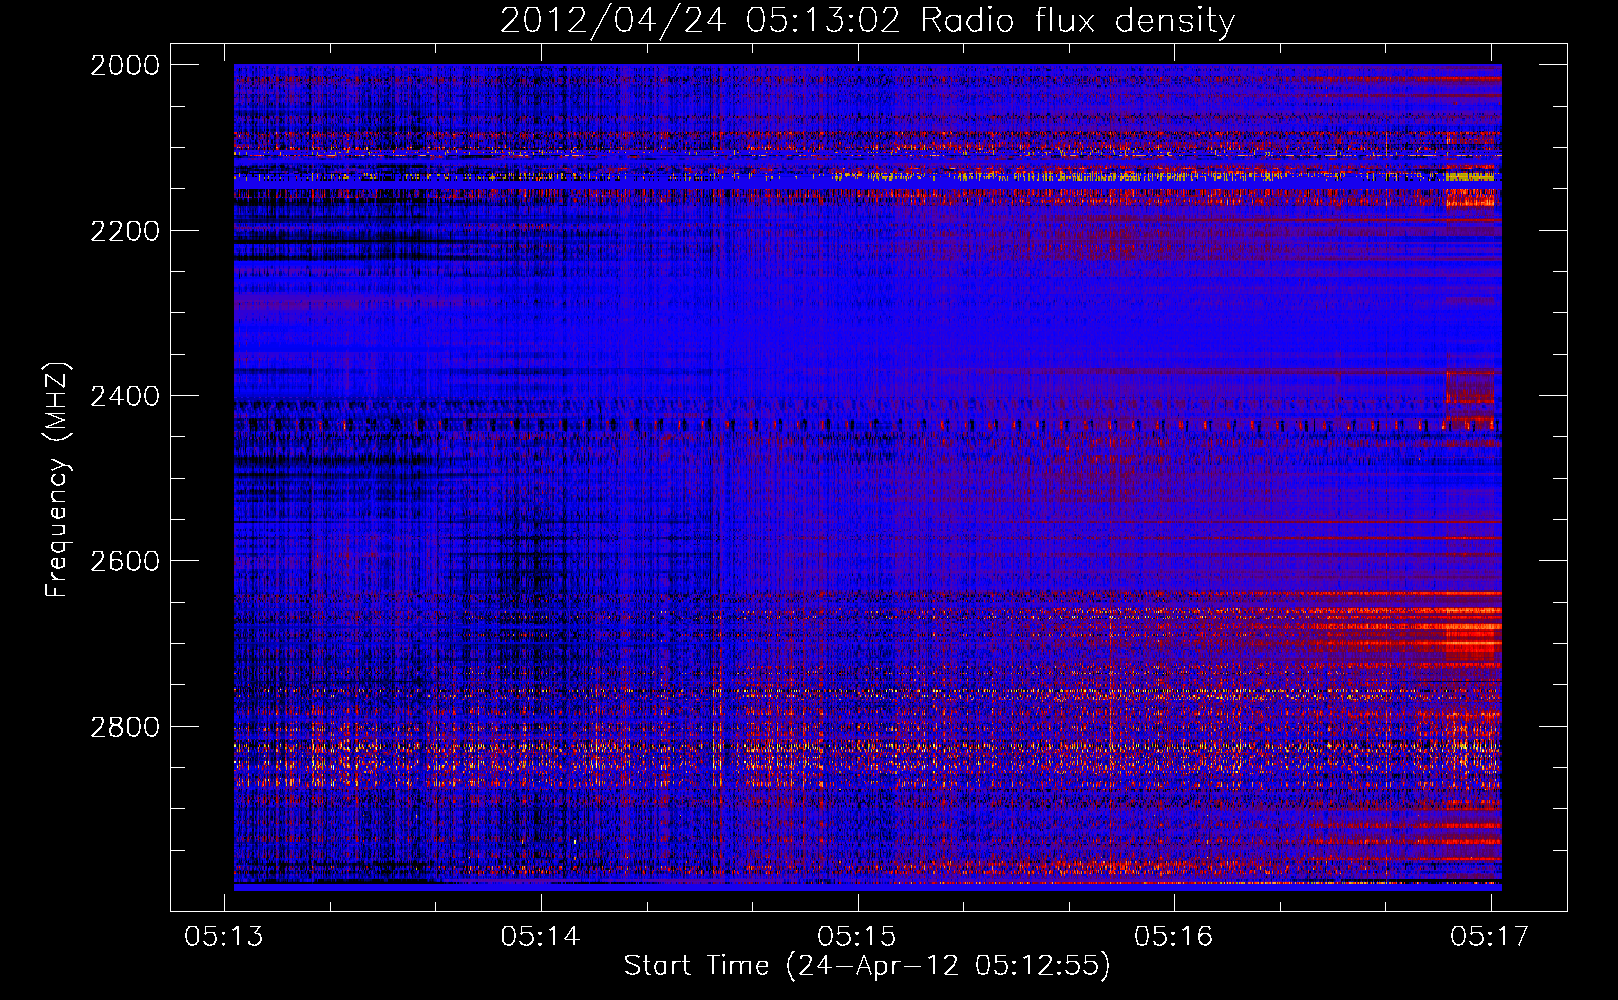Click the 05:17 time axis label
The image size is (1618, 1000).
click(1490, 936)
